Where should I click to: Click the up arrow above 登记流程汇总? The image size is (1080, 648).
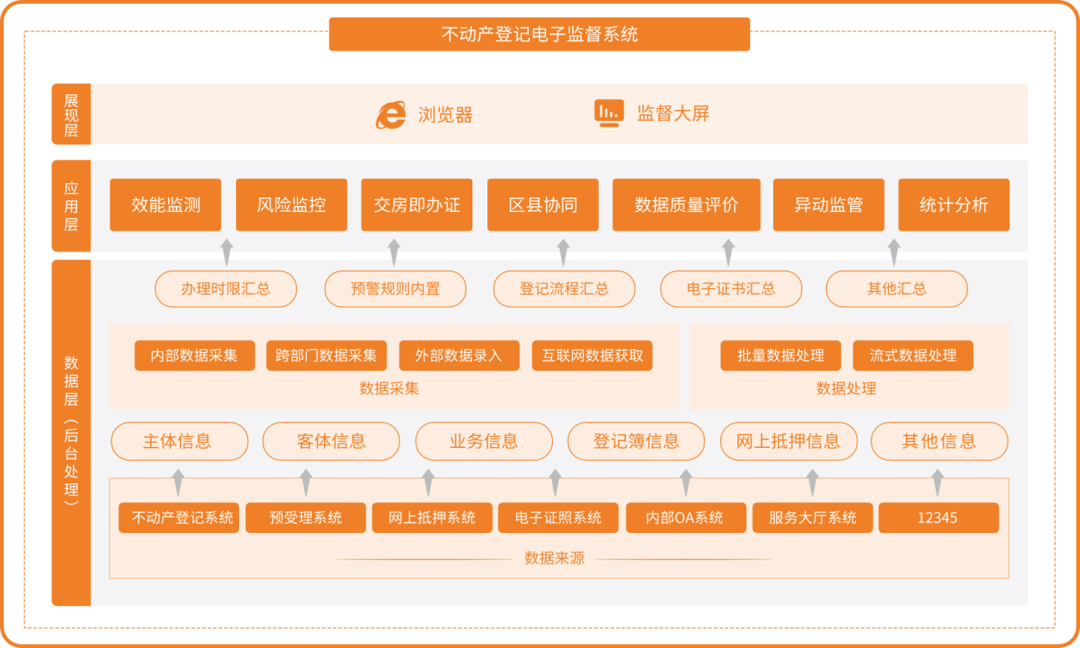point(563,253)
